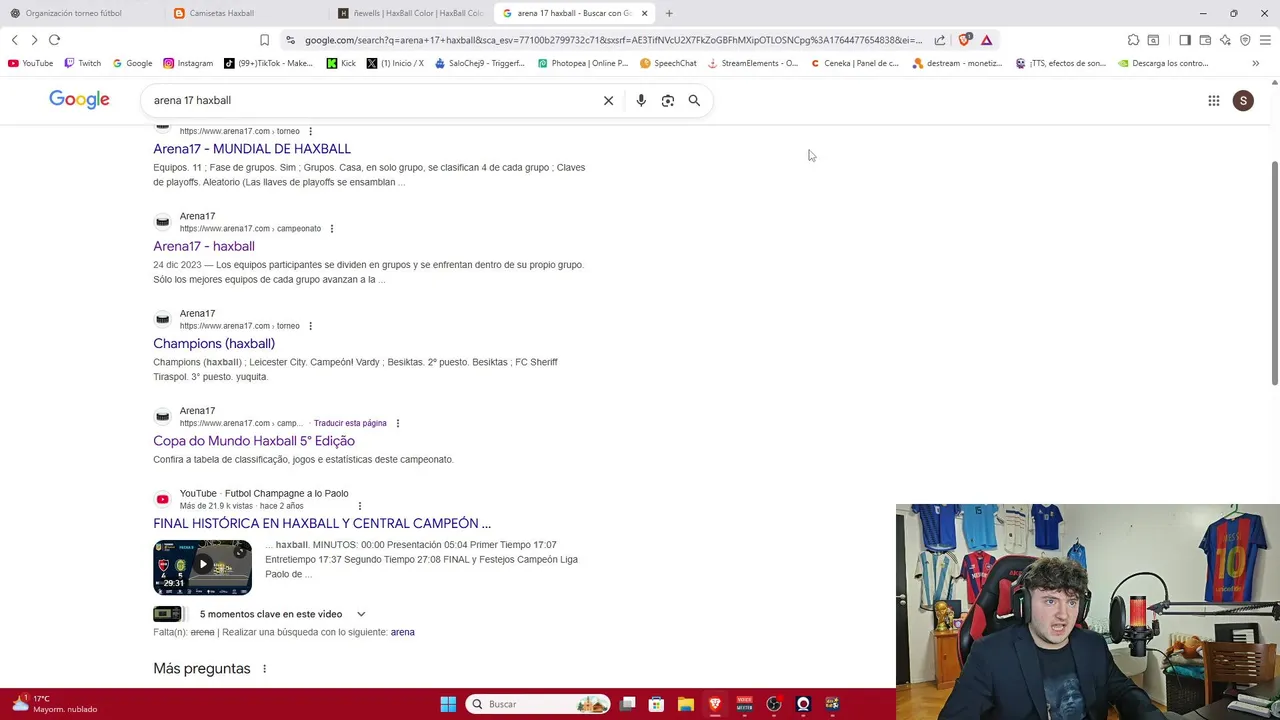Screen dimensions: 1280x720
Task: Open Task View in the taskbar
Action: point(627,704)
